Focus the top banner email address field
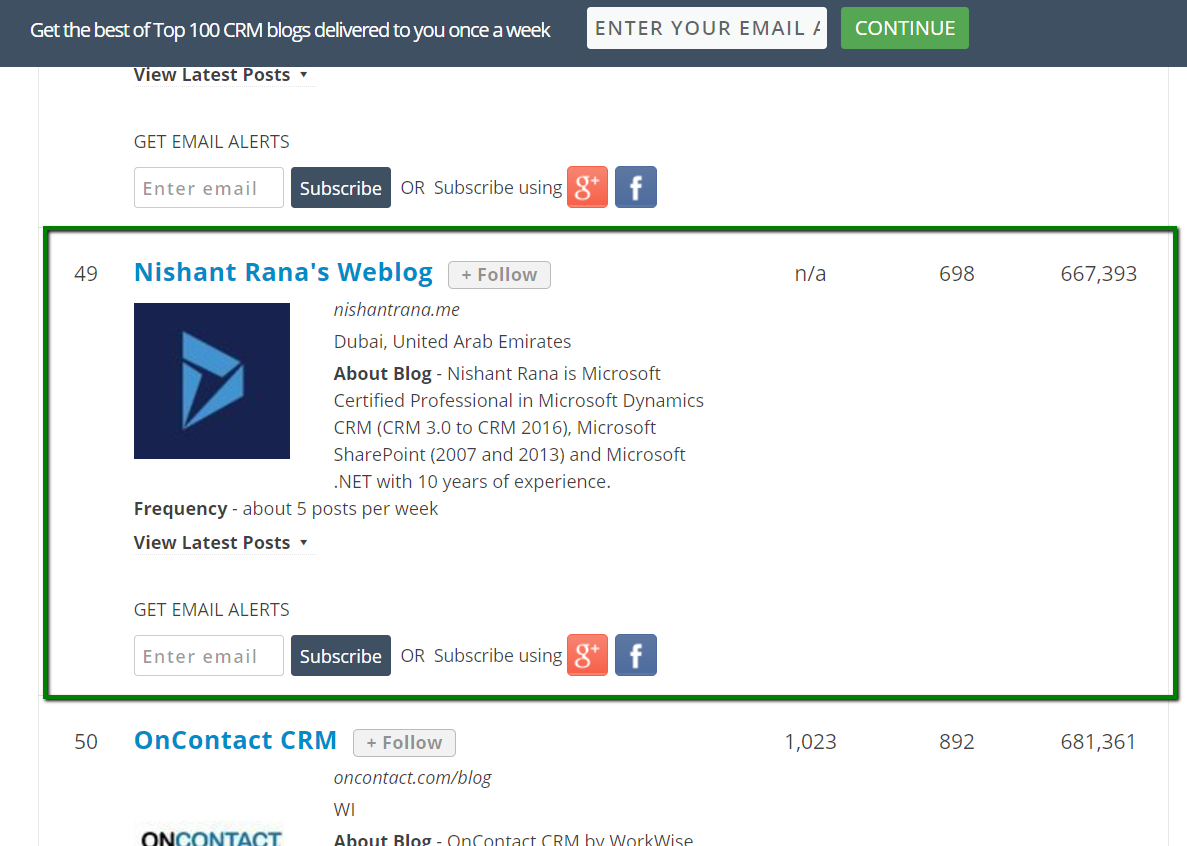This screenshot has height=846, width=1187. pyautogui.click(x=706, y=29)
